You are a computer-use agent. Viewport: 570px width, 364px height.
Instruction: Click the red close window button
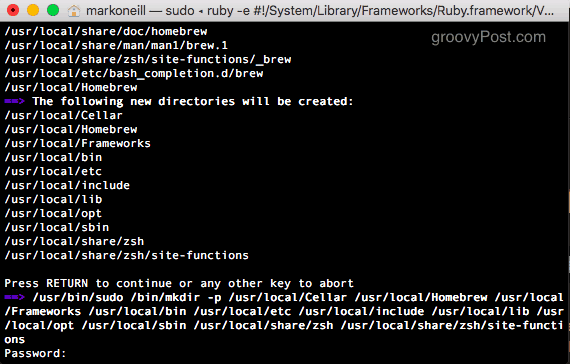13,10
